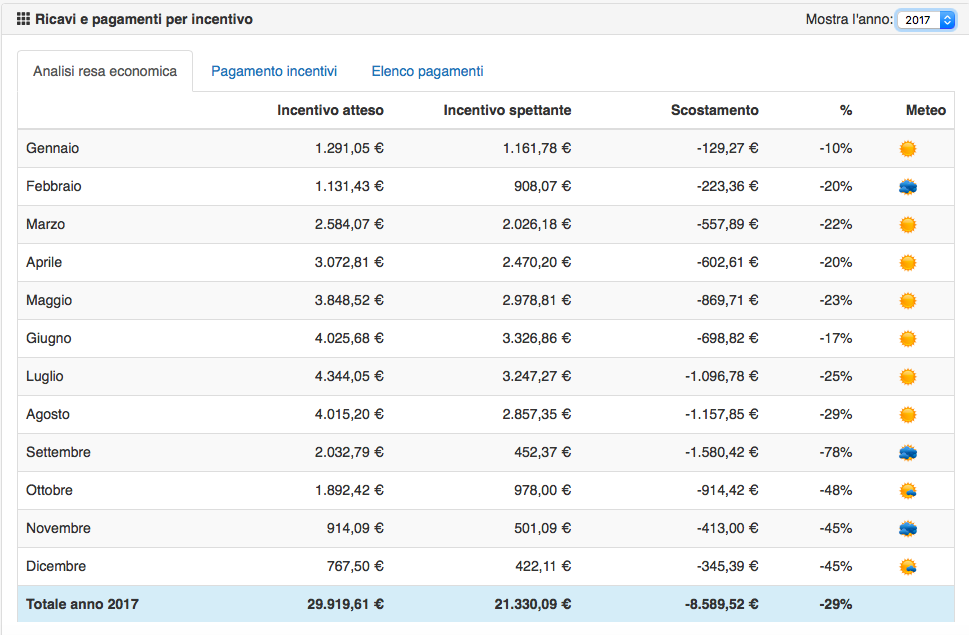
Task: Click the rain cloud icon for Settembre
Action: pyautogui.click(x=907, y=453)
